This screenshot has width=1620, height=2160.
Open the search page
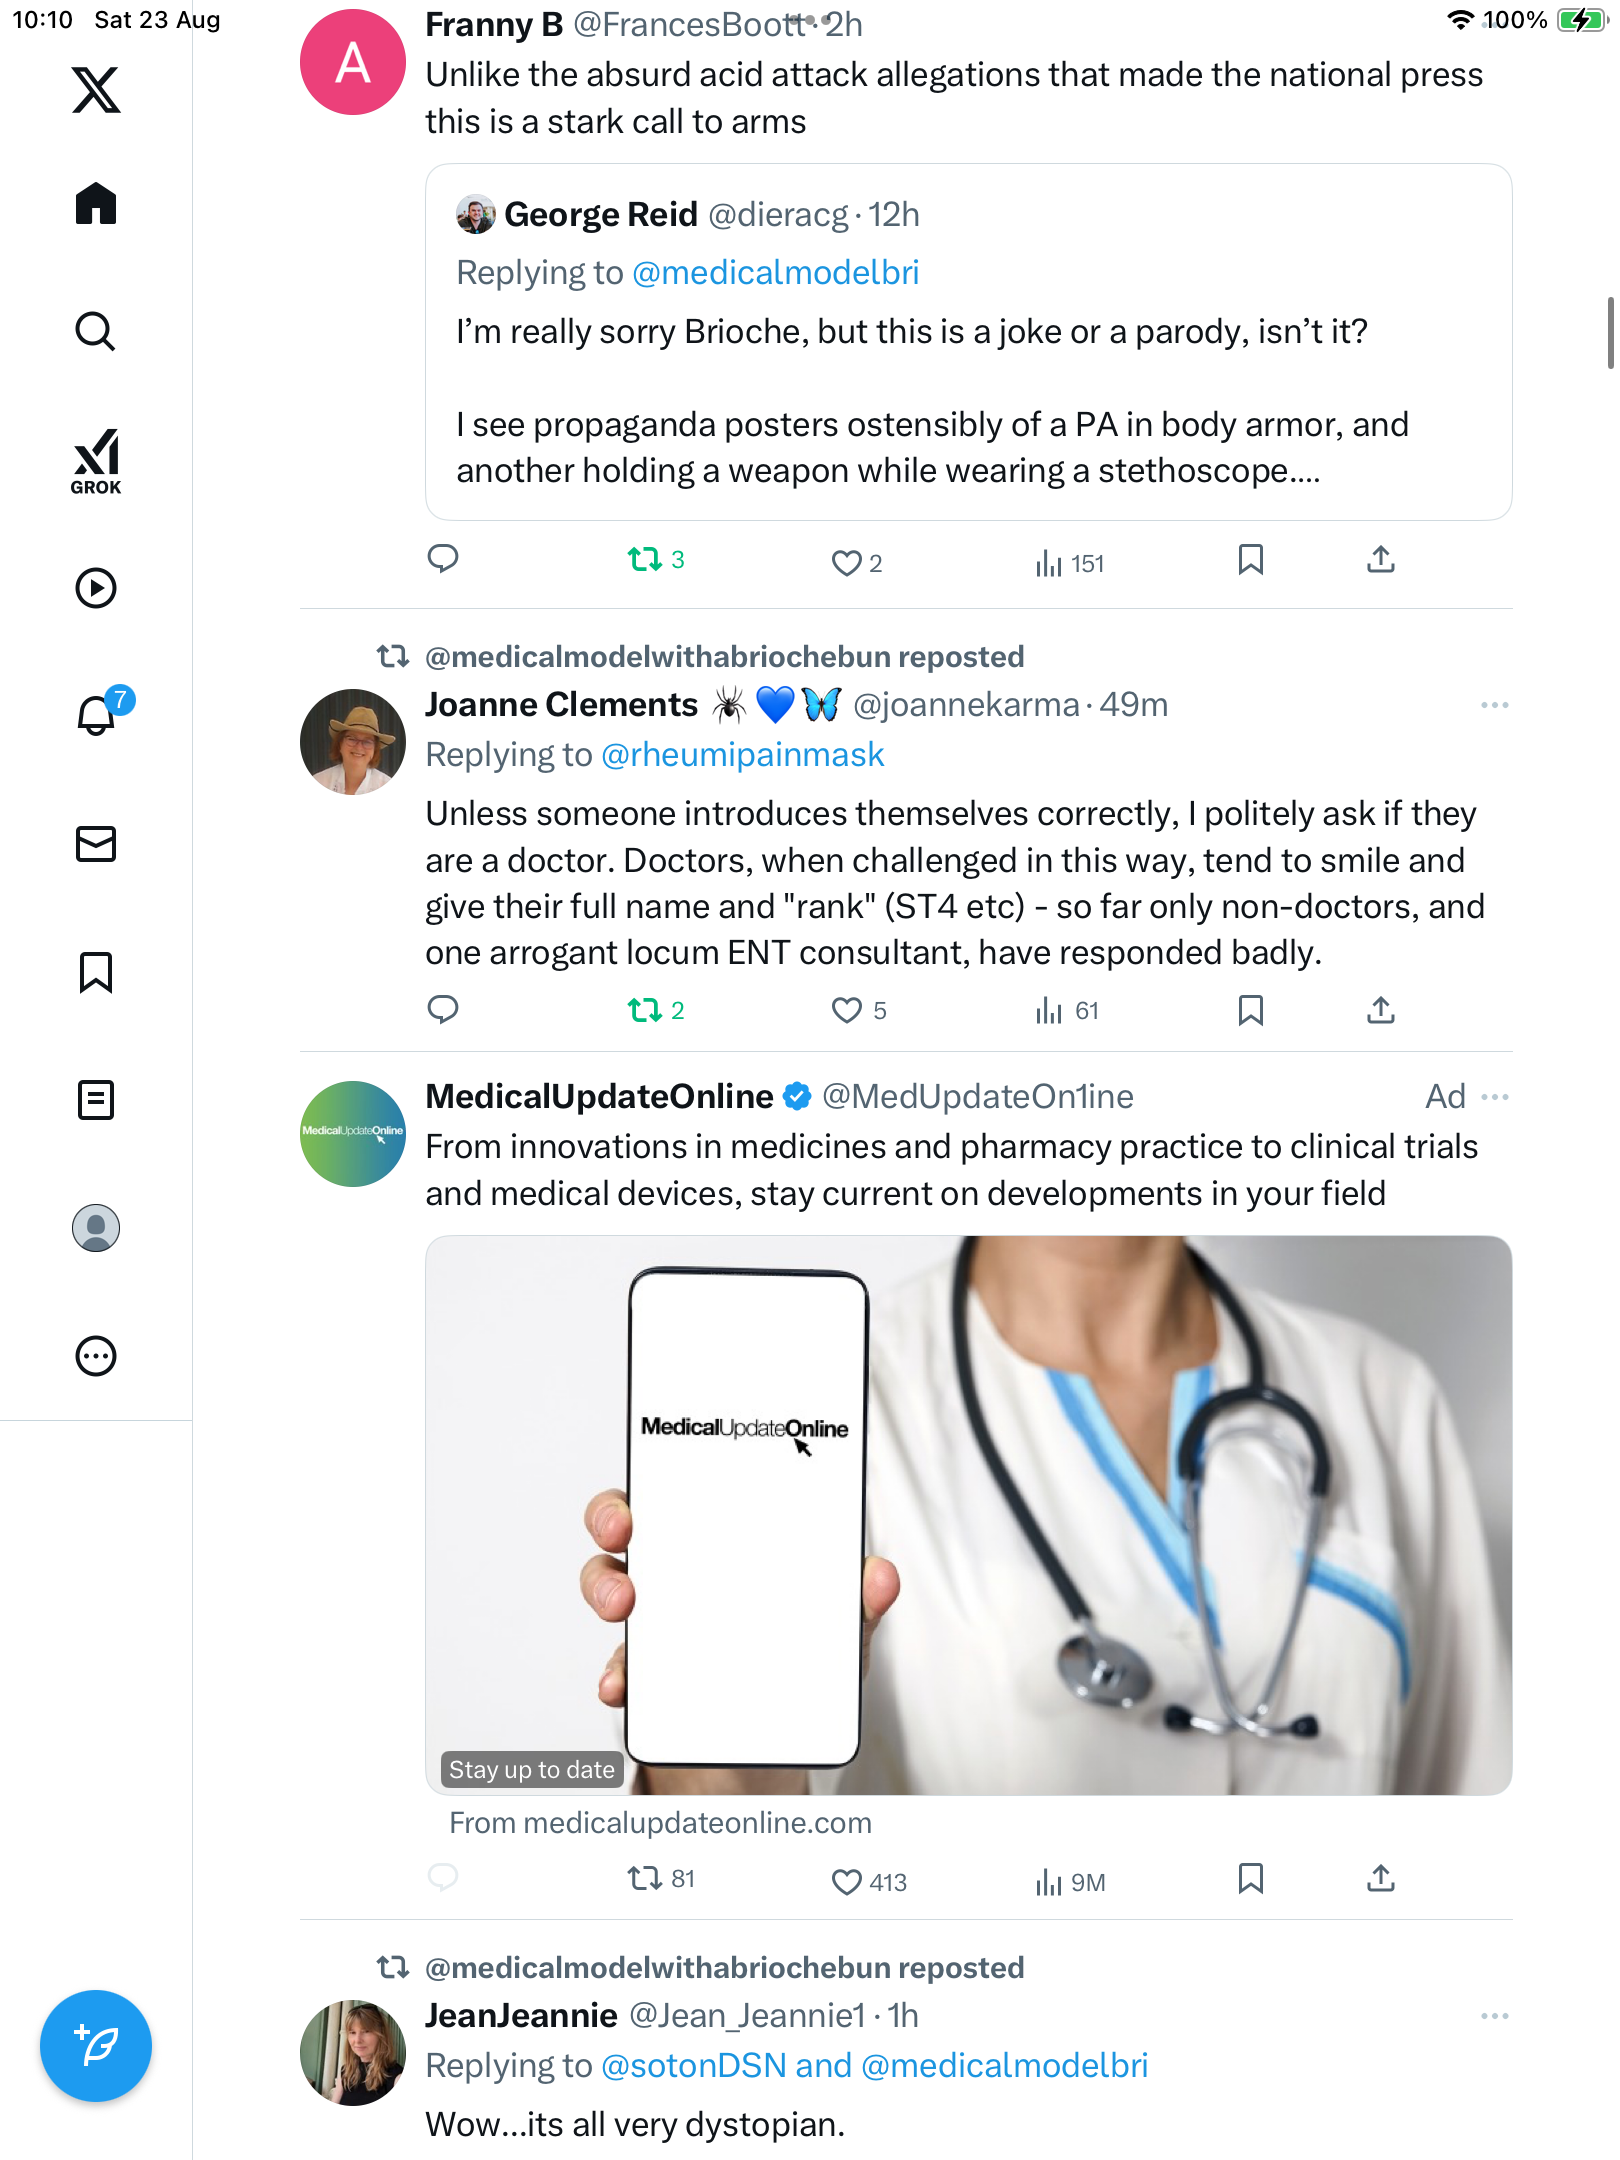(x=96, y=331)
